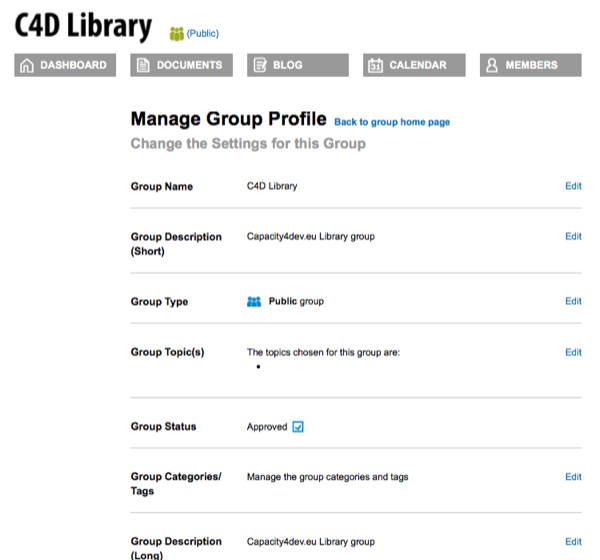The height and width of the screenshot is (560, 600).
Task: Go to the Calendar tab
Action: [414, 65]
